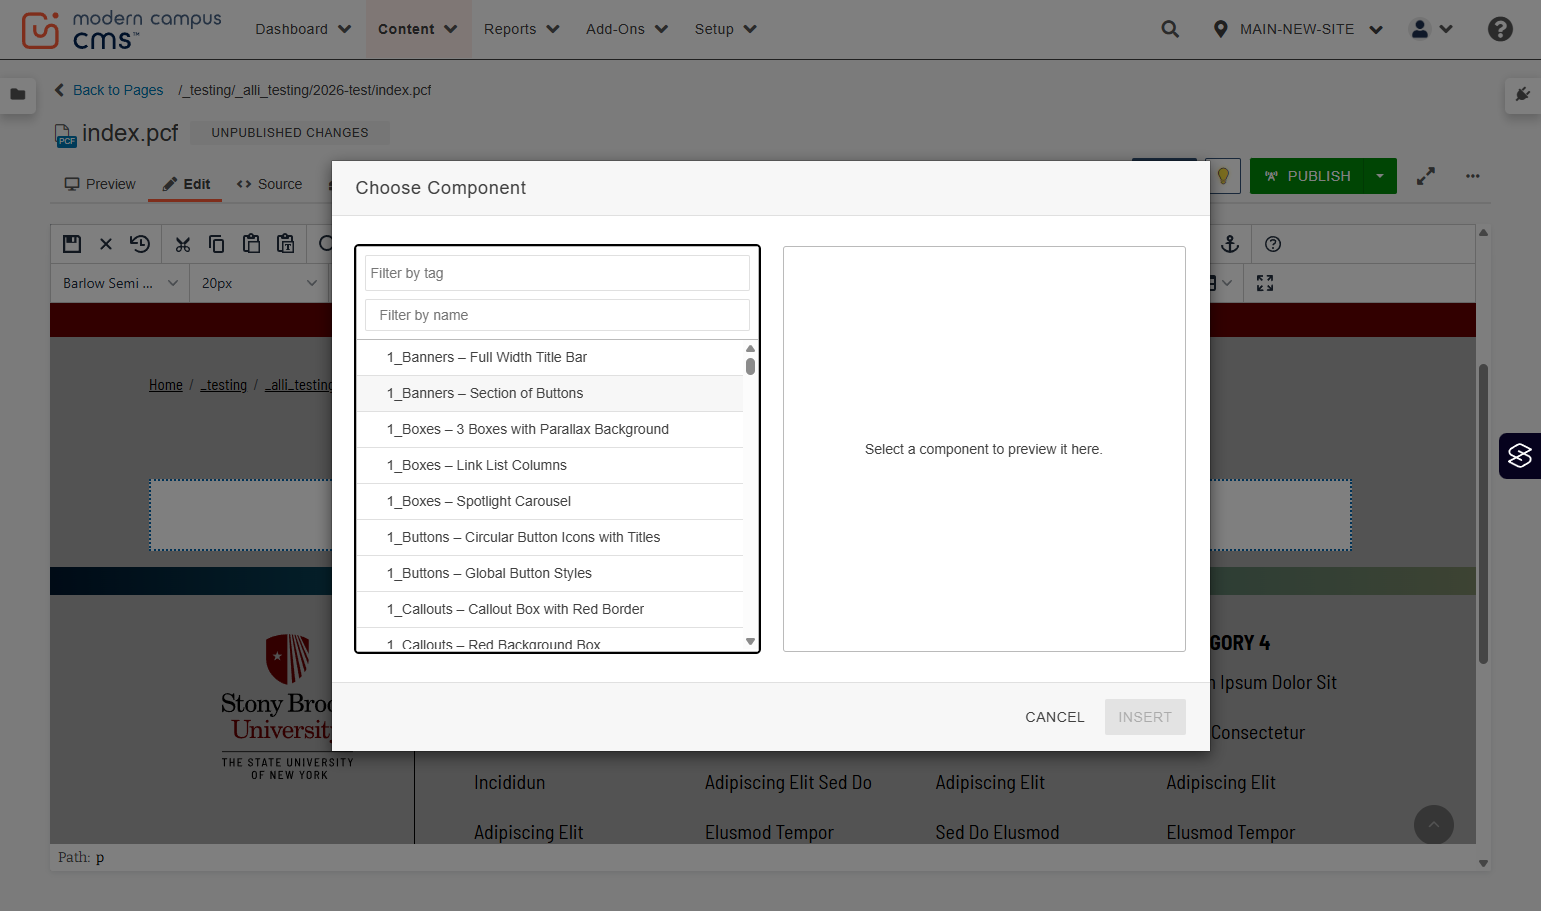Click the copy icon in editor toolbar
Image resolution: width=1541 pixels, height=911 pixels.
click(216, 244)
